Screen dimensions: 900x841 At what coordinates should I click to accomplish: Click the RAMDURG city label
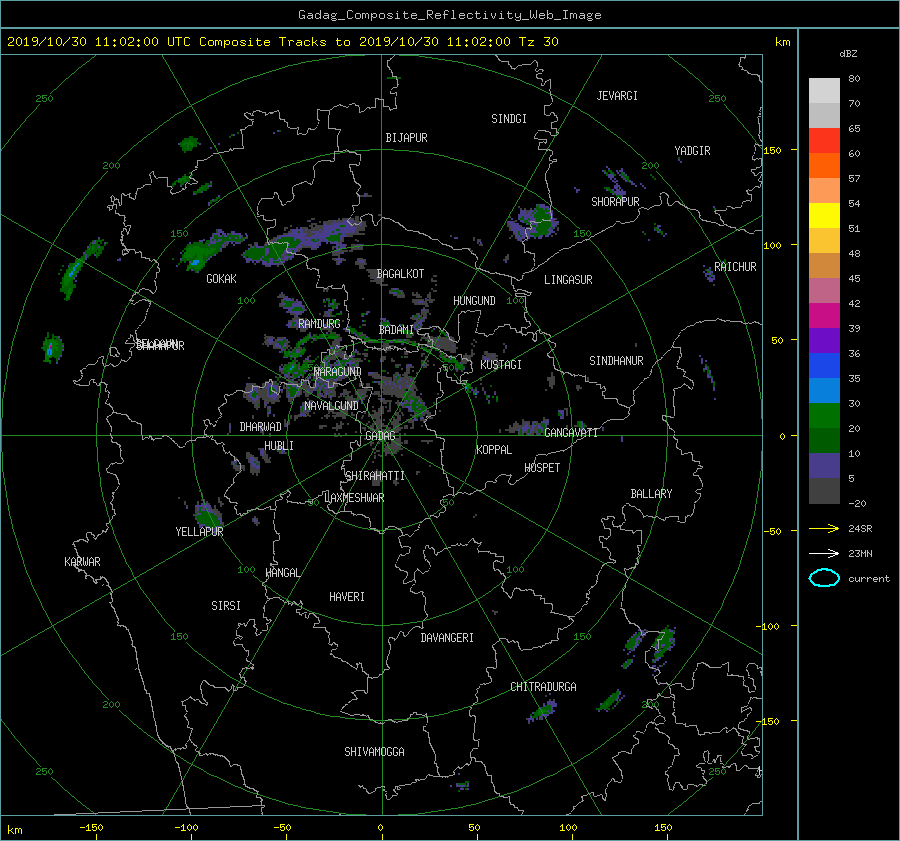click(319, 324)
